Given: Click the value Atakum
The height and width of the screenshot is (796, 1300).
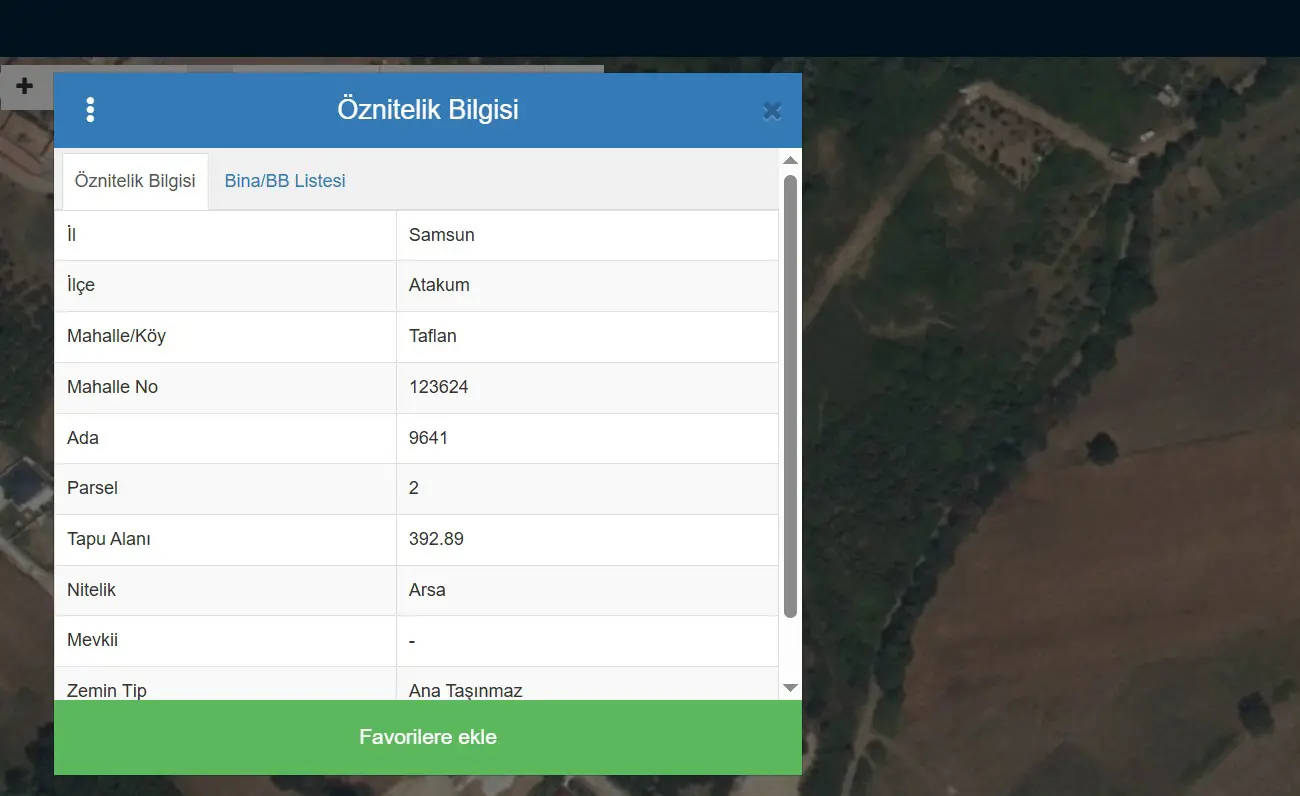Looking at the screenshot, I should pos(439,285).
